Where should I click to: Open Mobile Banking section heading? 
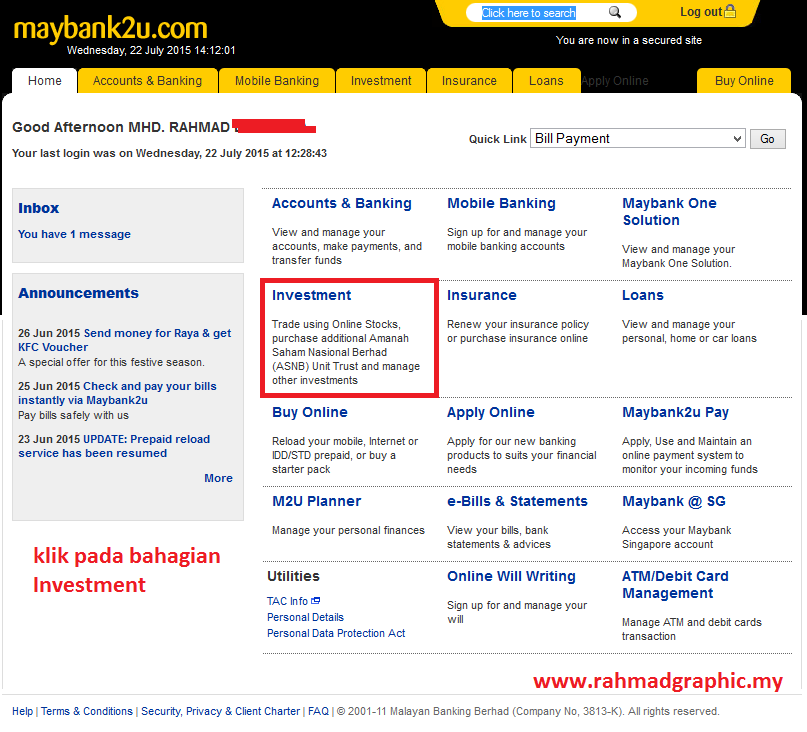point(501,203)
